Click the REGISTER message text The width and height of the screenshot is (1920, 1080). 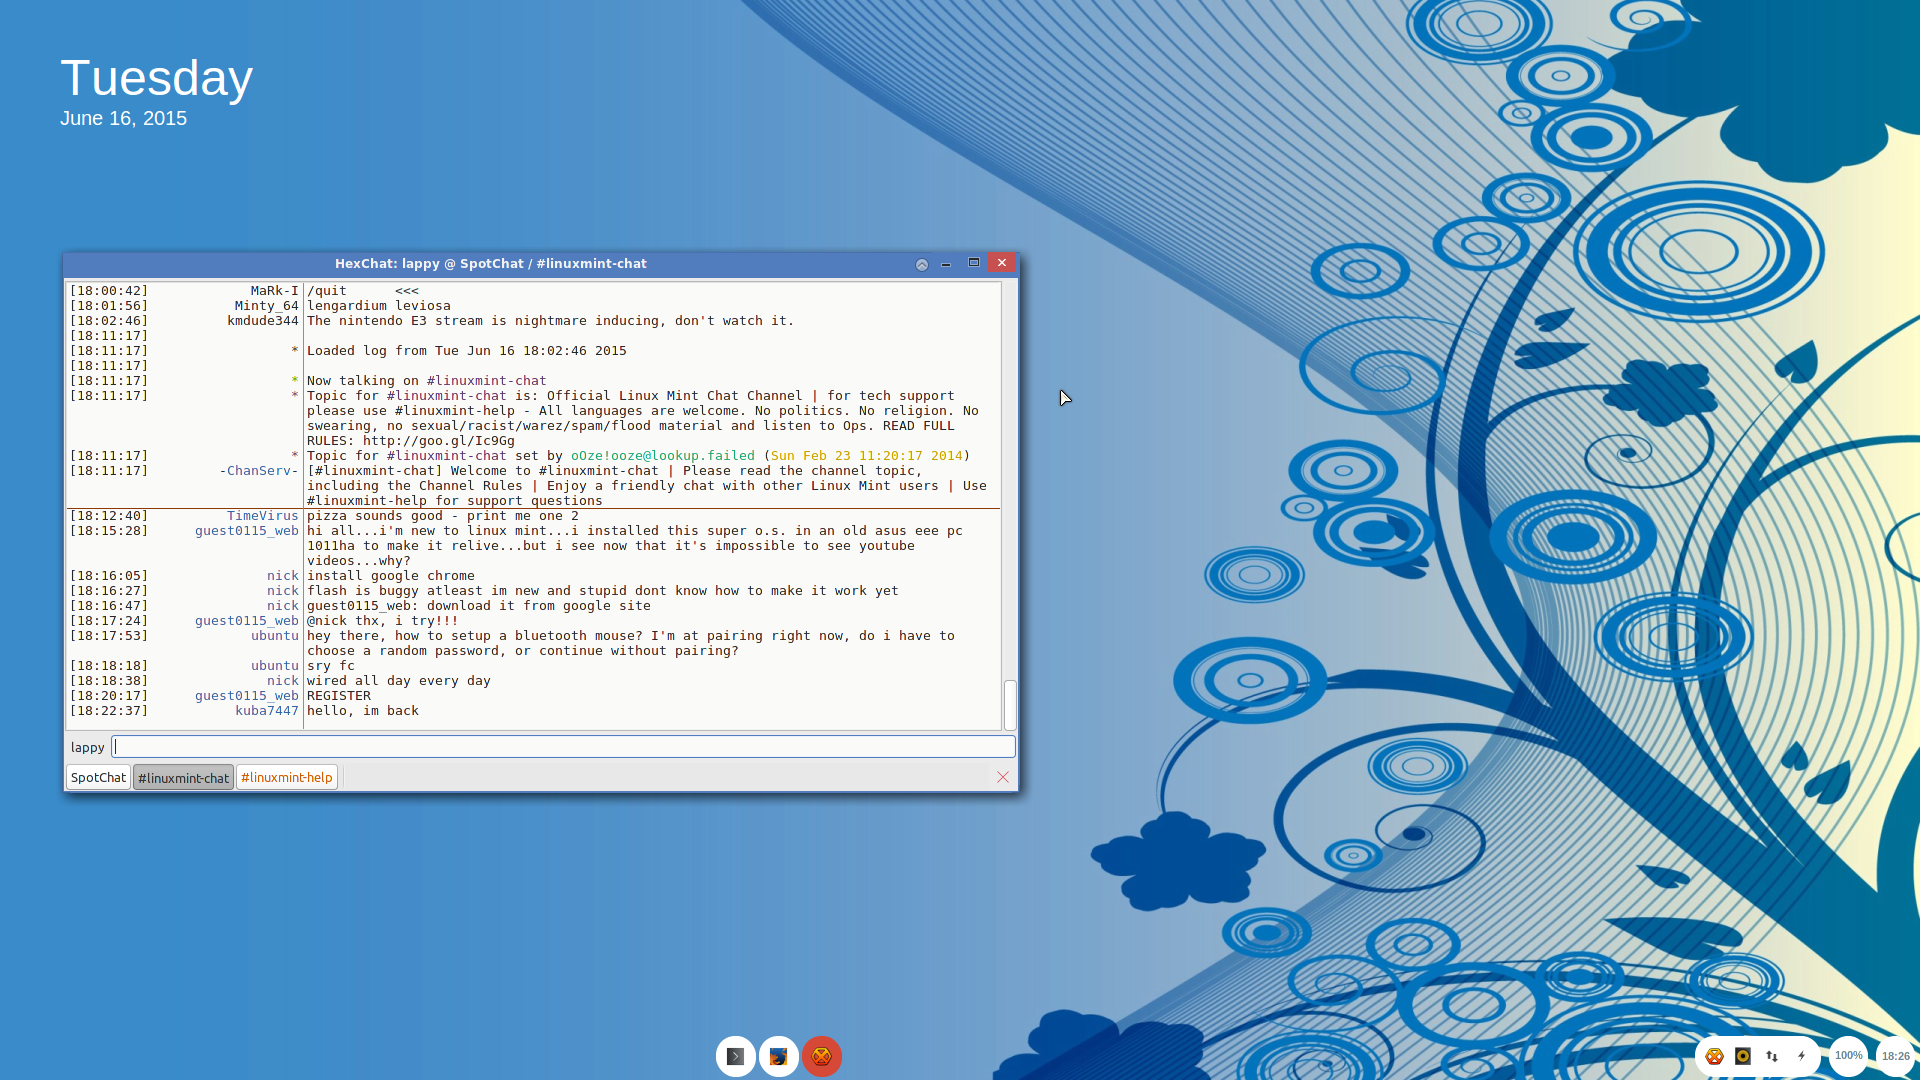click(339, 696)
